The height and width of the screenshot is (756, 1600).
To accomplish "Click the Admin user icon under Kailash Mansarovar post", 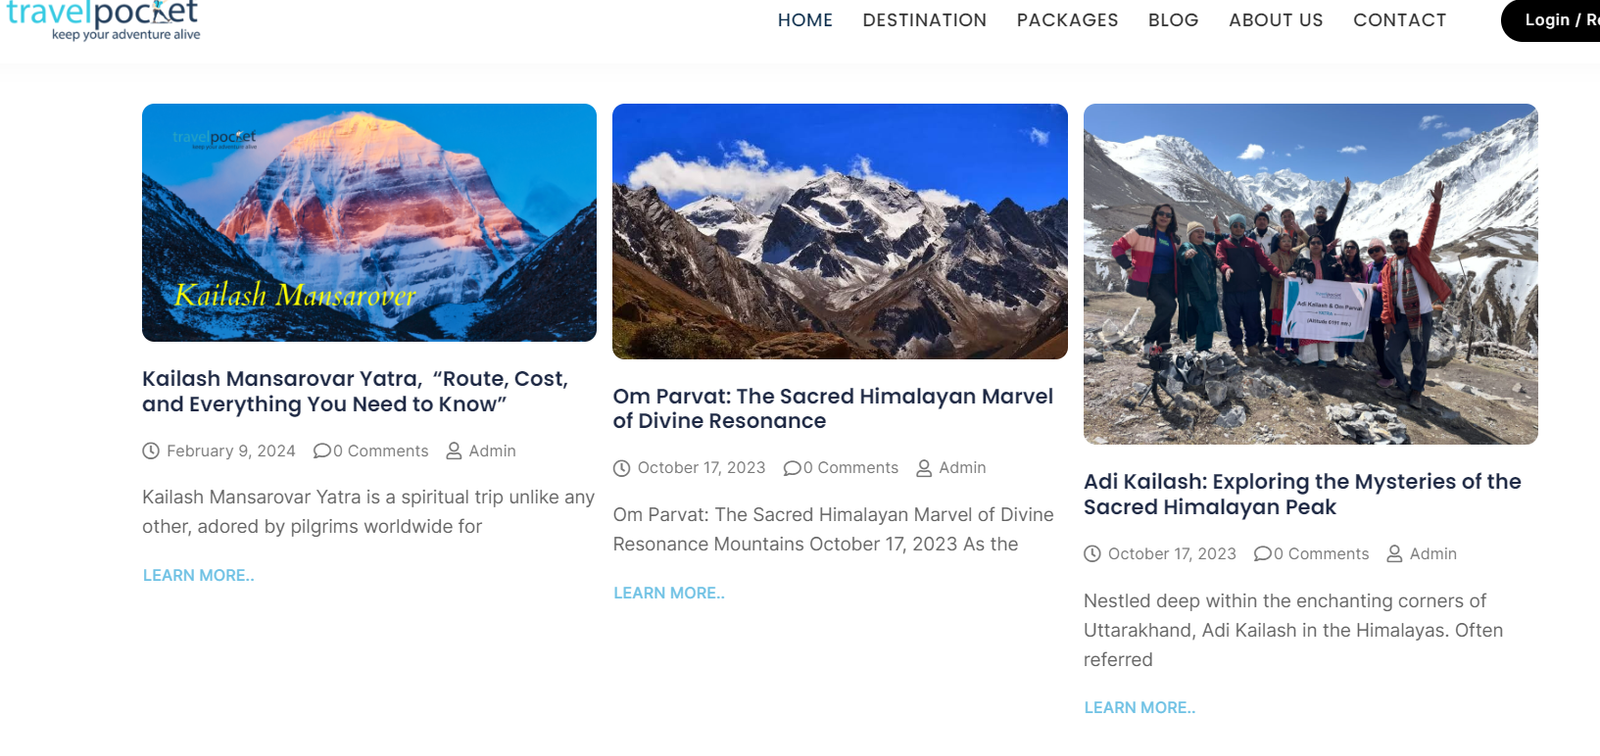I will [454, 451].
